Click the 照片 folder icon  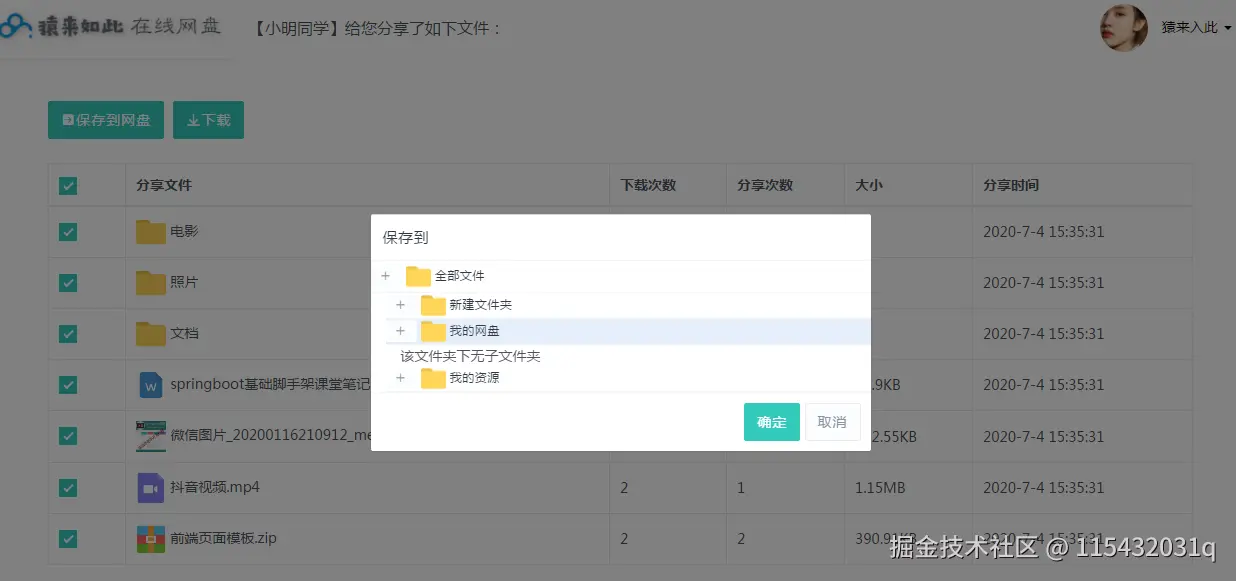[151, 283]
